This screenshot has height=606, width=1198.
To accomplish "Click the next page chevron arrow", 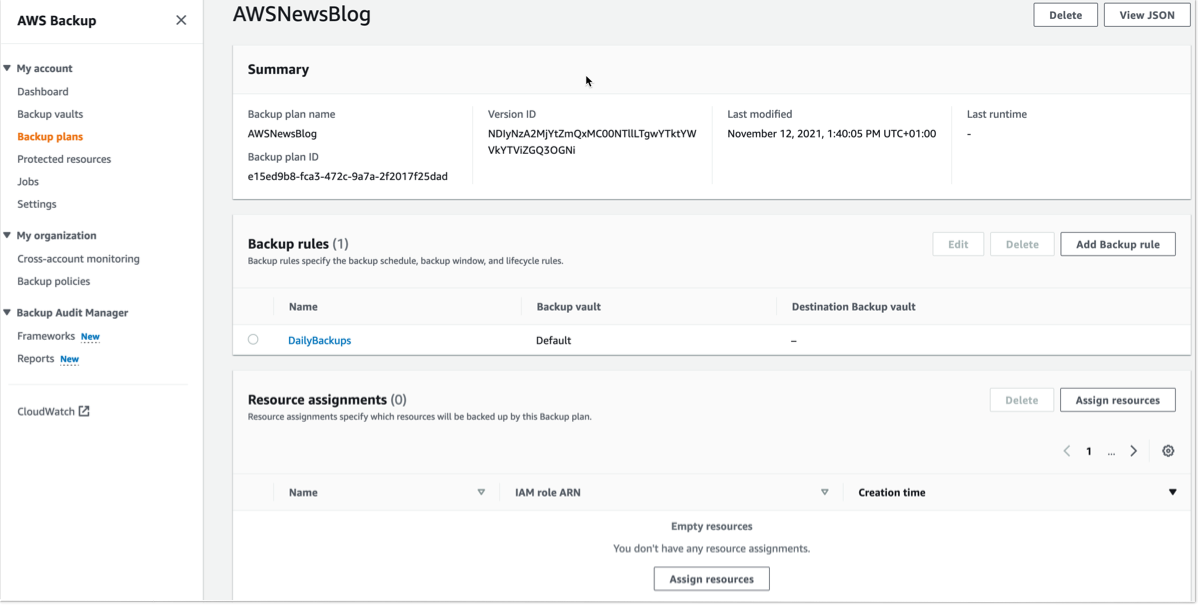I will coord(1133,450).
